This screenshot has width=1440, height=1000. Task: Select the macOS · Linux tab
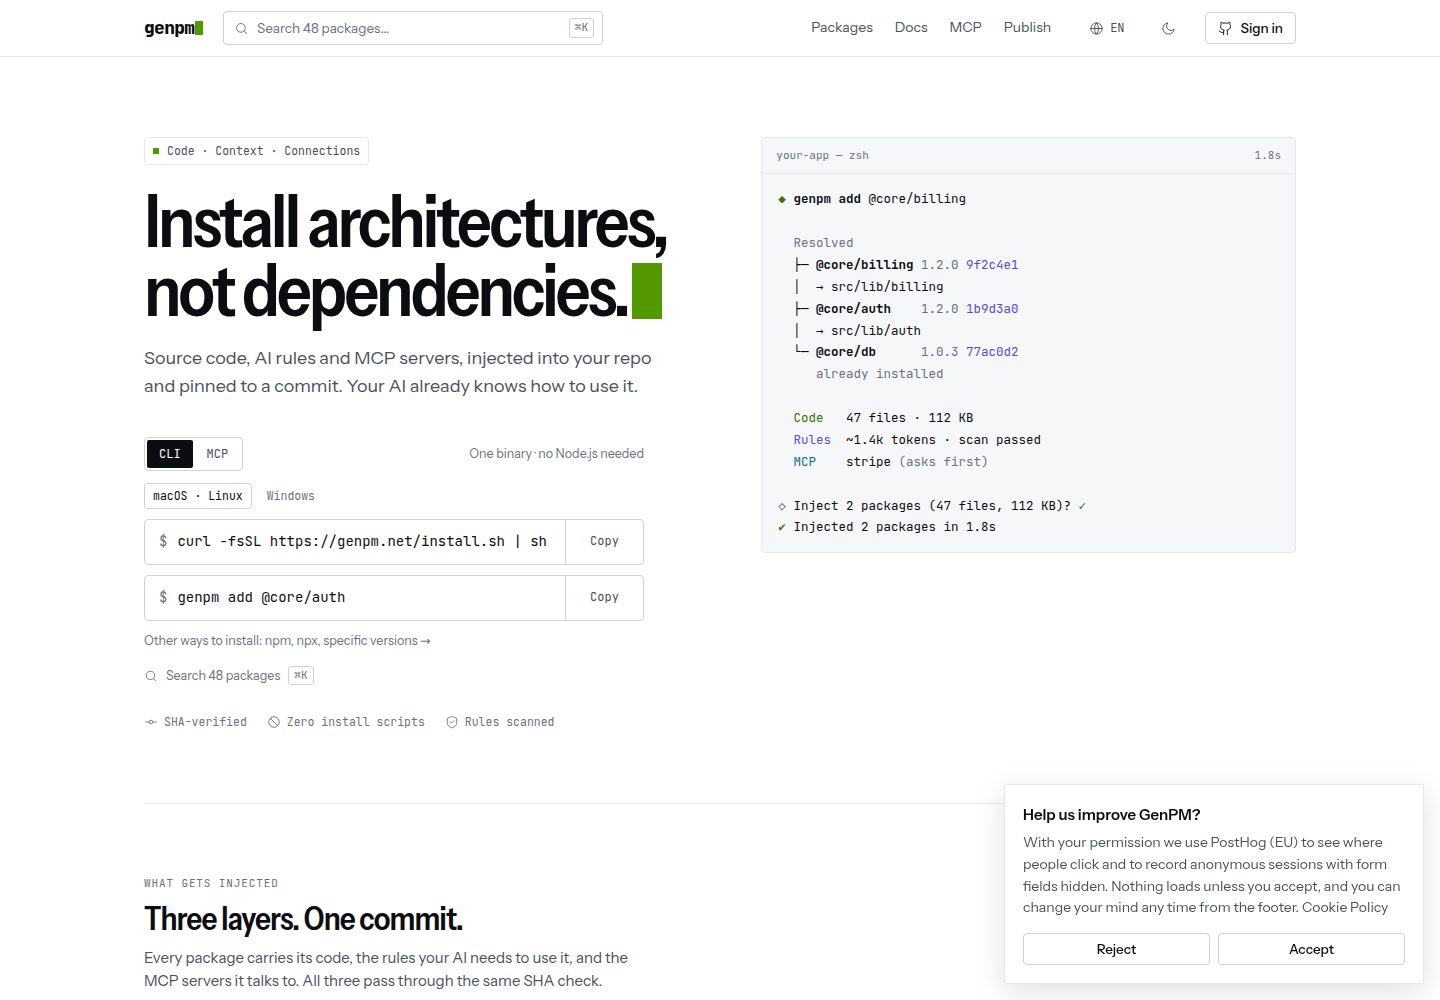tap(198, 496)
